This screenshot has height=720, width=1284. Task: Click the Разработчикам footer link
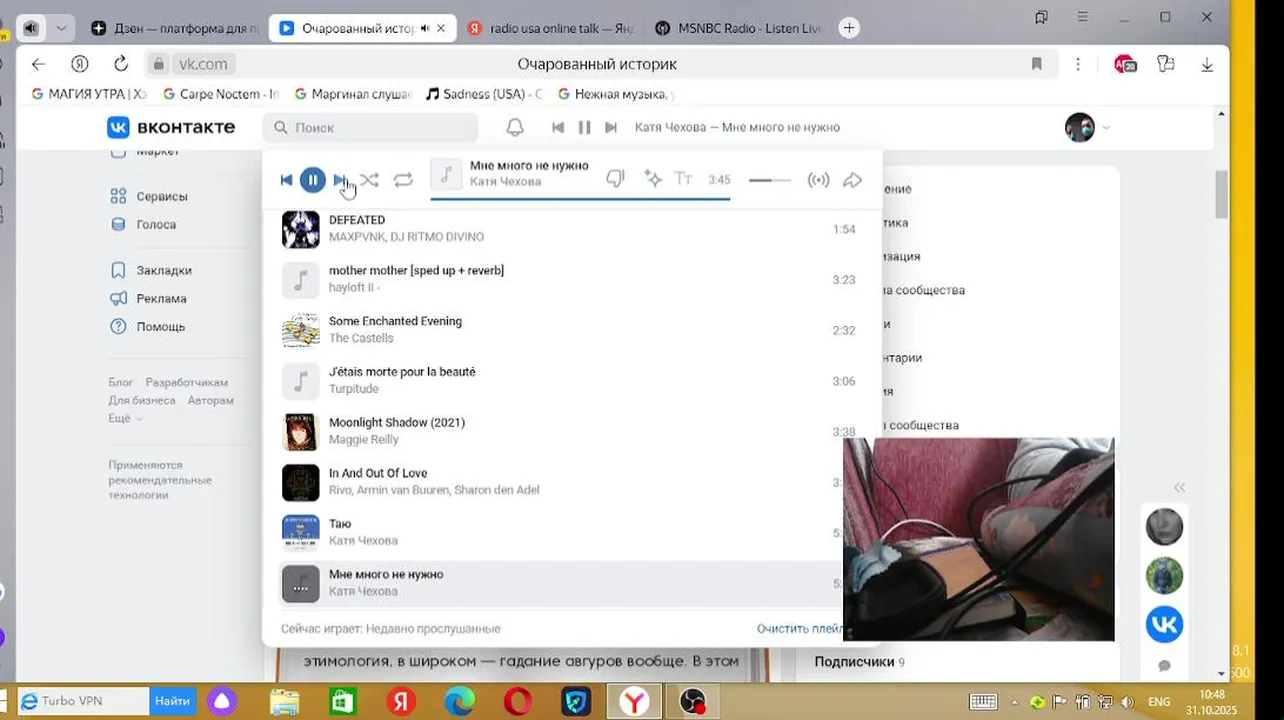pyautogui.click(x=187, y=382)
